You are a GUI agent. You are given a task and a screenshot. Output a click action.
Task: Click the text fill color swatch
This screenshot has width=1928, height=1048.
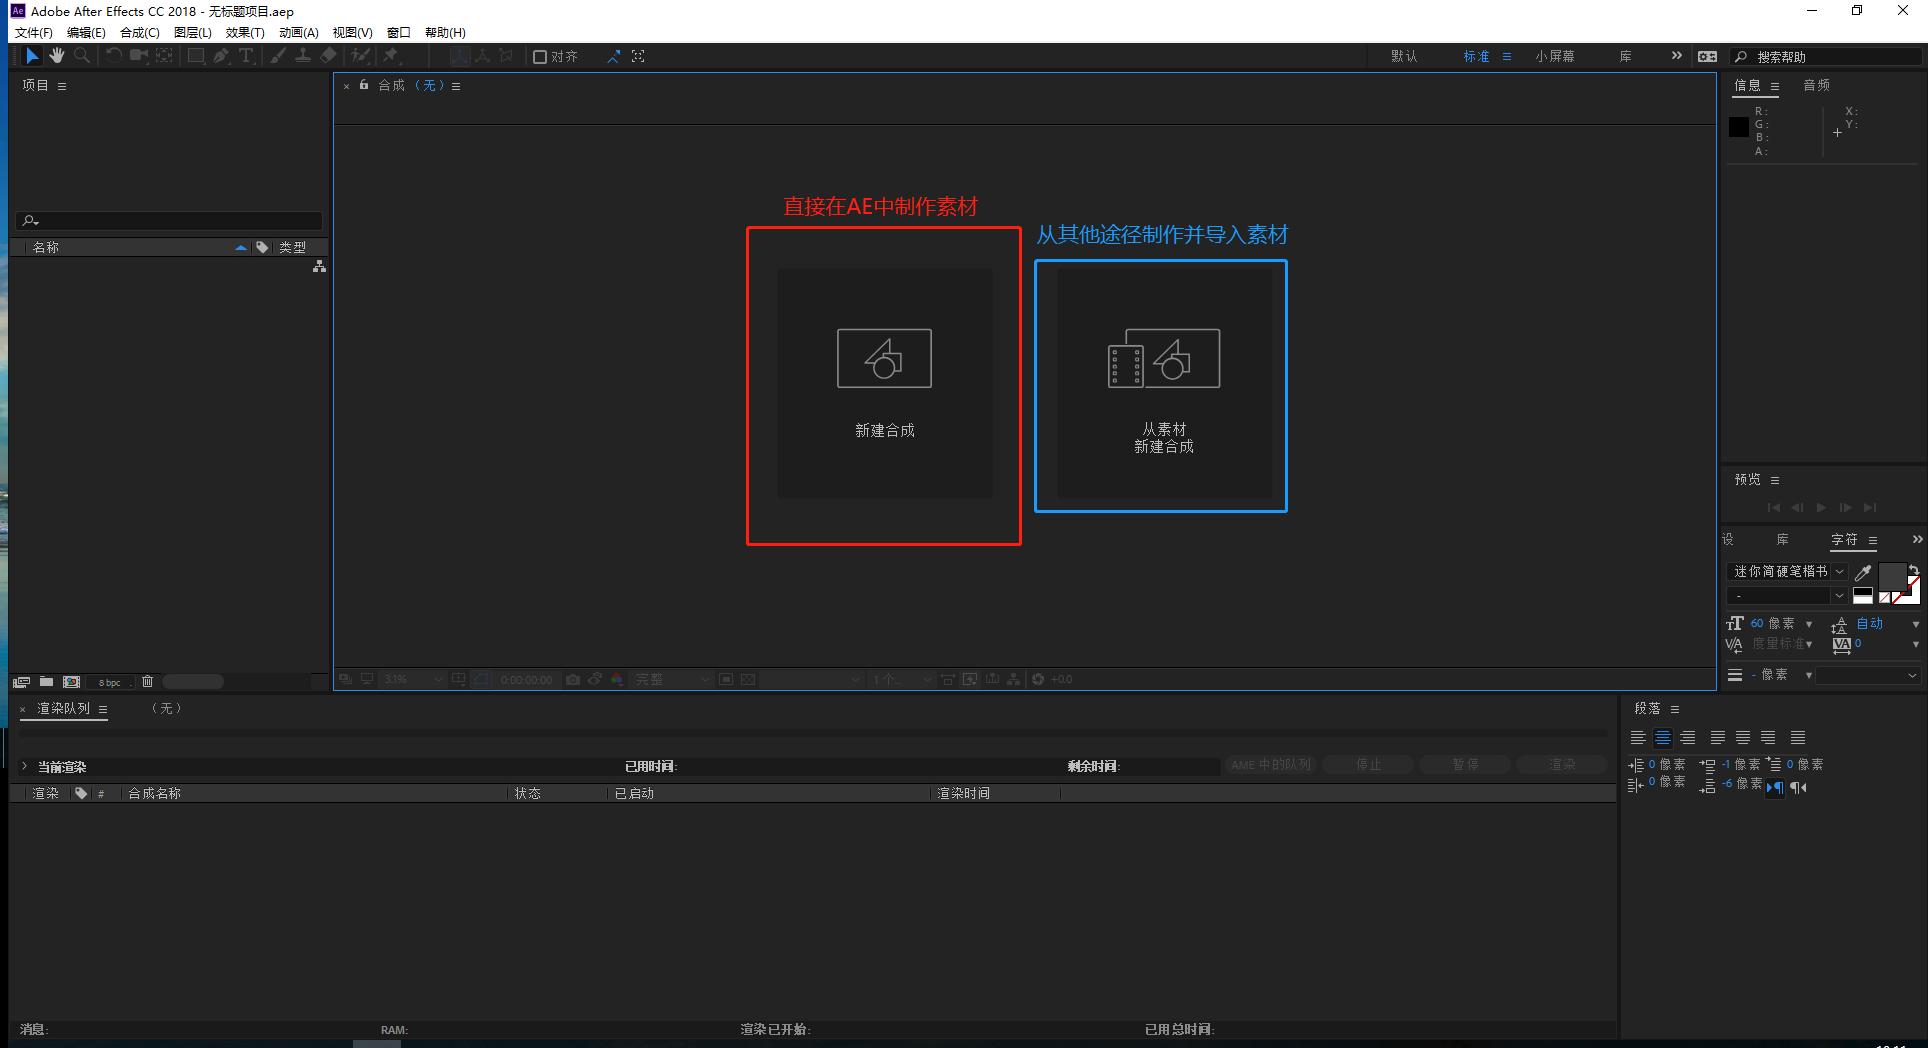pyautogui.click(x=1891, y=576)
